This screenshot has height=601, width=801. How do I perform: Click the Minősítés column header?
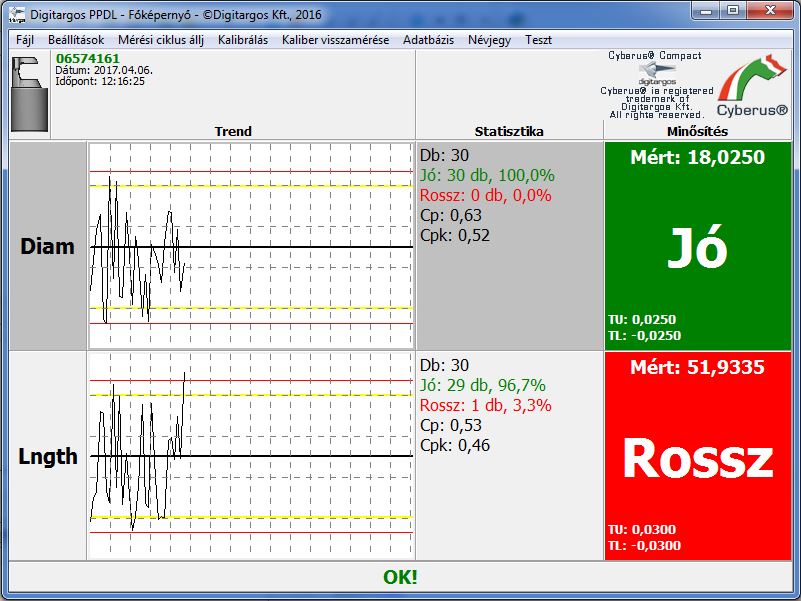coord(697,131)
